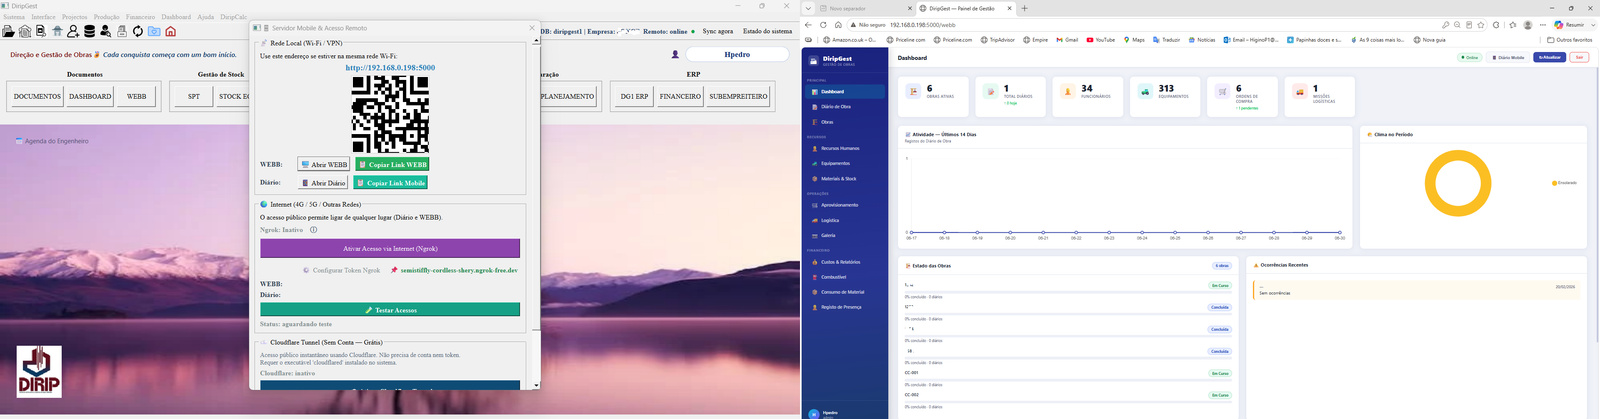
Task: Click Abrir Diário button in dialog
Action: click(323, 183)
